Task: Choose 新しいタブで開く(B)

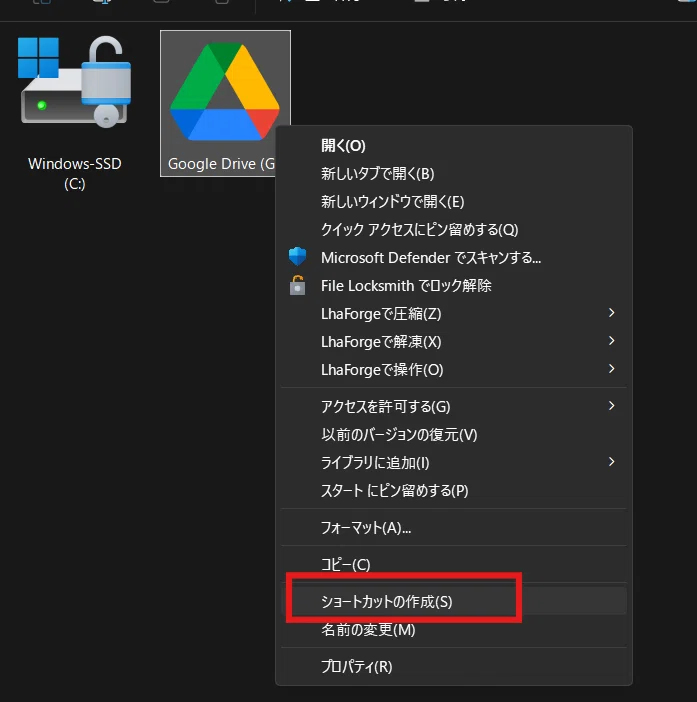Action: coord(453,174)
